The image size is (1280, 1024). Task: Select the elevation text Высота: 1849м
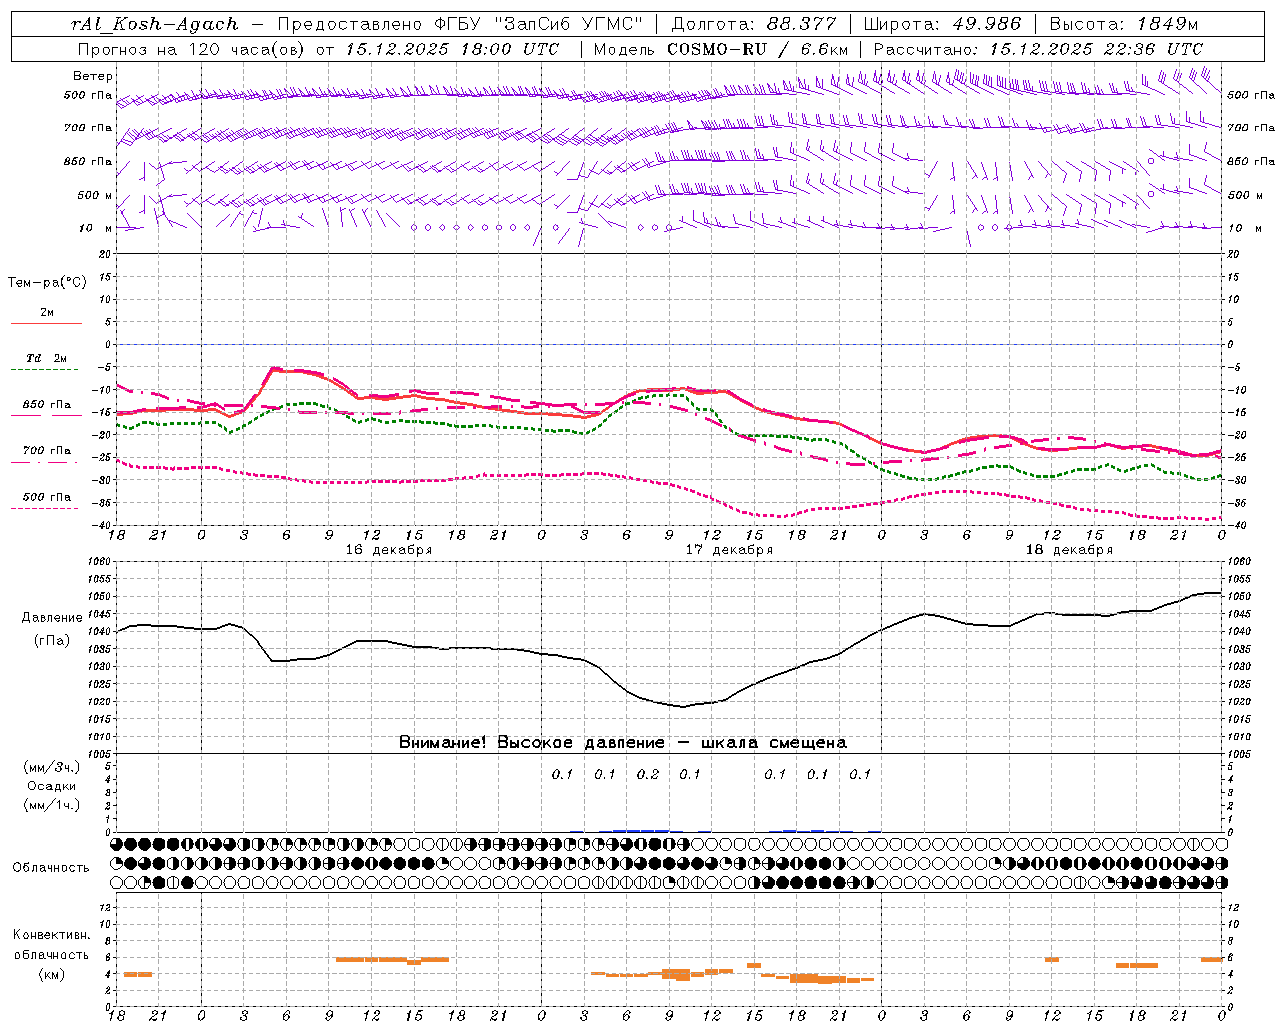pos(1123,24)
